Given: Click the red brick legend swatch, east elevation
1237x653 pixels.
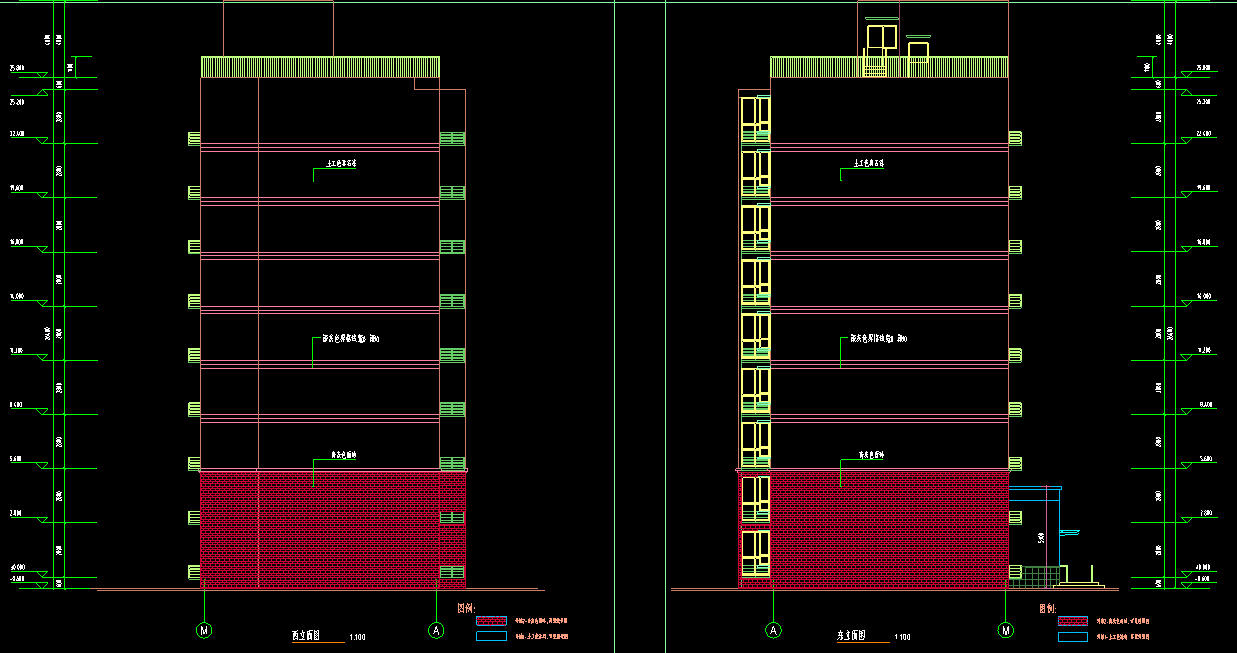Looking at the screenshot, I should 1072,621.
